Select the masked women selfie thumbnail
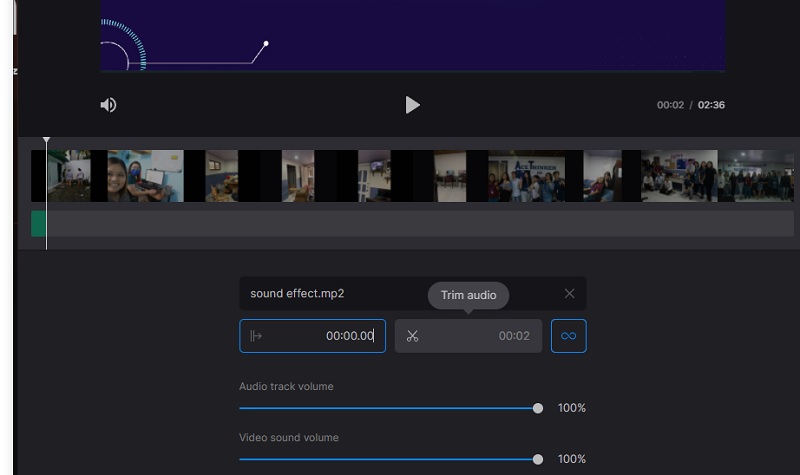800x475 pixels. 144,176
